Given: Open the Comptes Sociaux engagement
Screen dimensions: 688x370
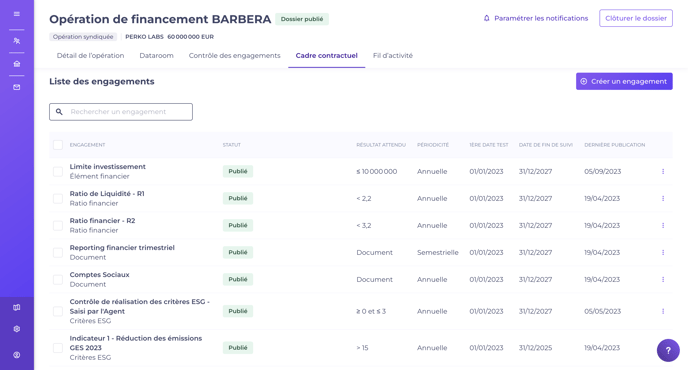Looking at the screenshot, I should (100, 275).
